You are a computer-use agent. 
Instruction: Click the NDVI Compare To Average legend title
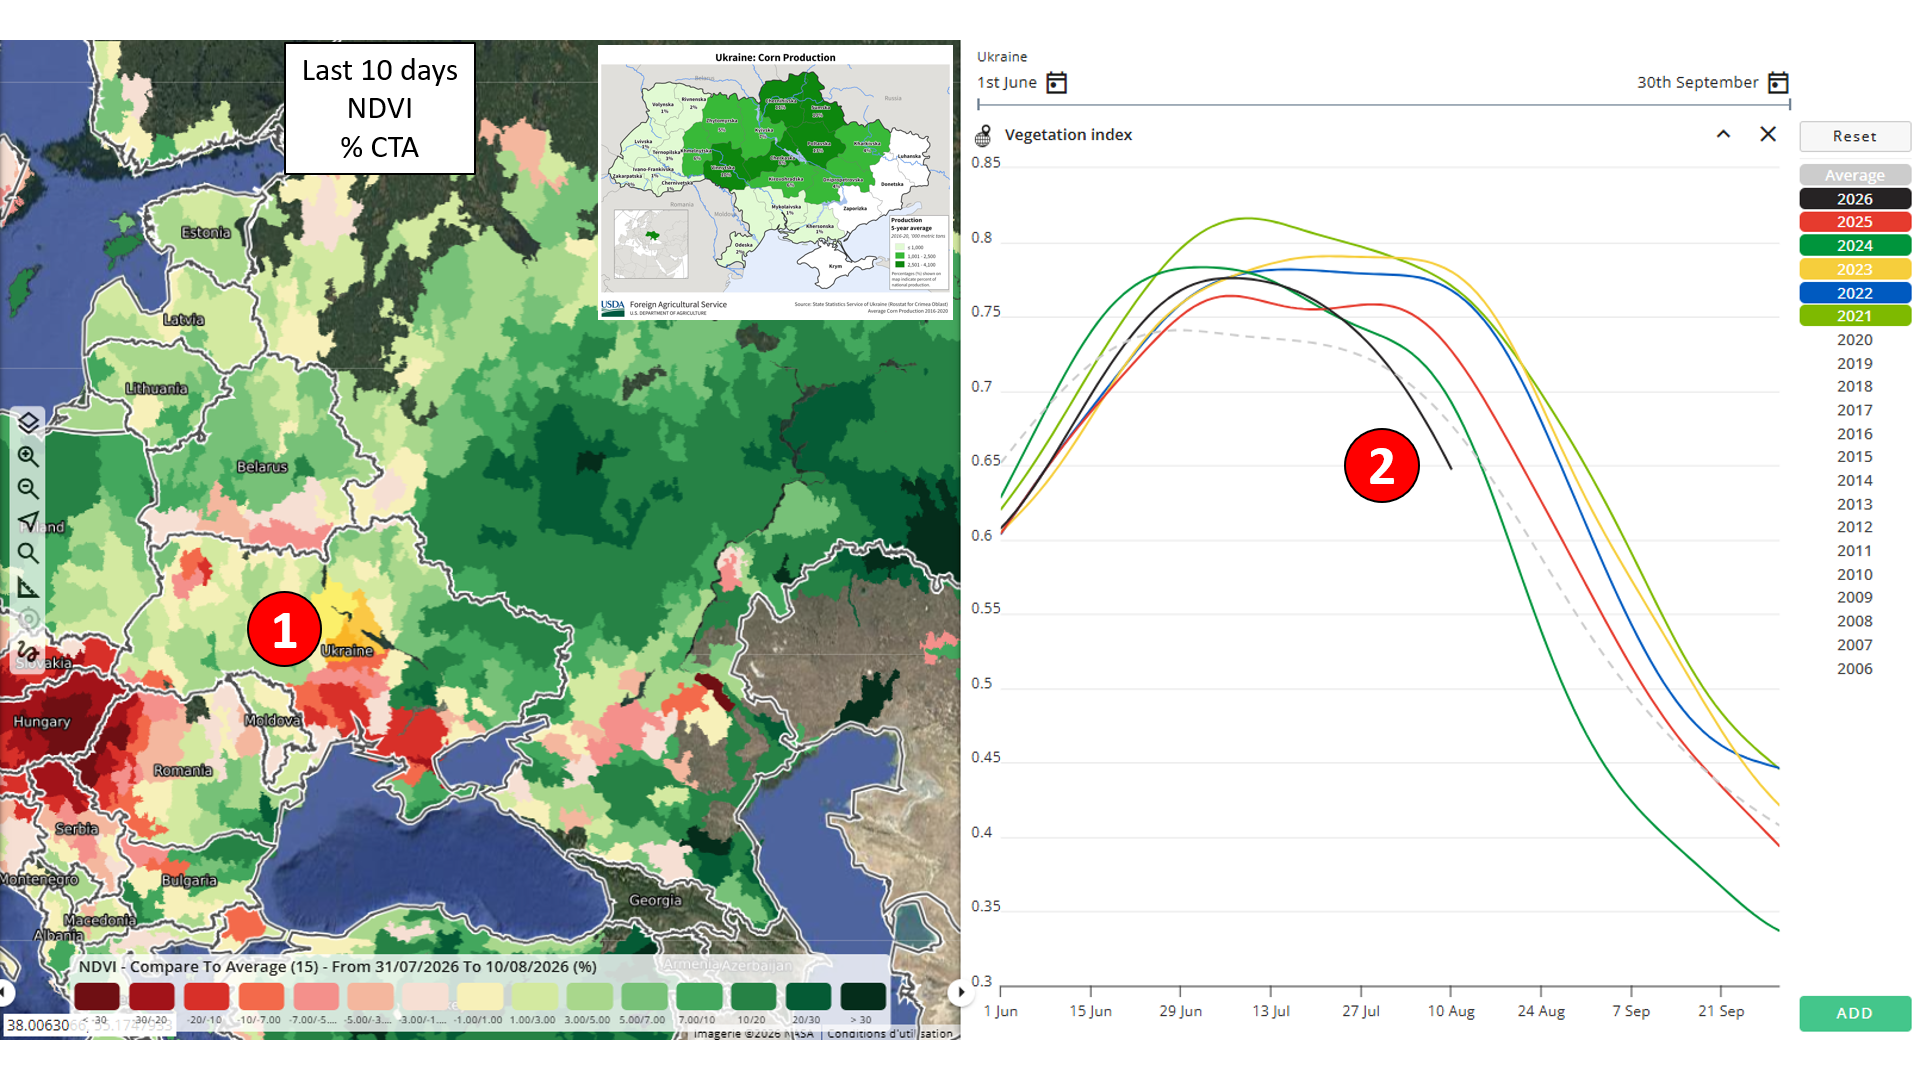[338, 967]
